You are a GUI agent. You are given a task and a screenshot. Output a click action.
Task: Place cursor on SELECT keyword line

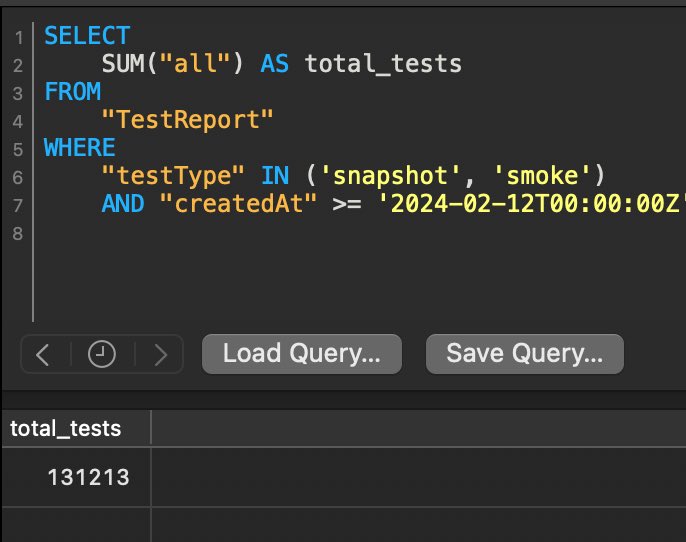pyautogui.click(x=87, y=36)
